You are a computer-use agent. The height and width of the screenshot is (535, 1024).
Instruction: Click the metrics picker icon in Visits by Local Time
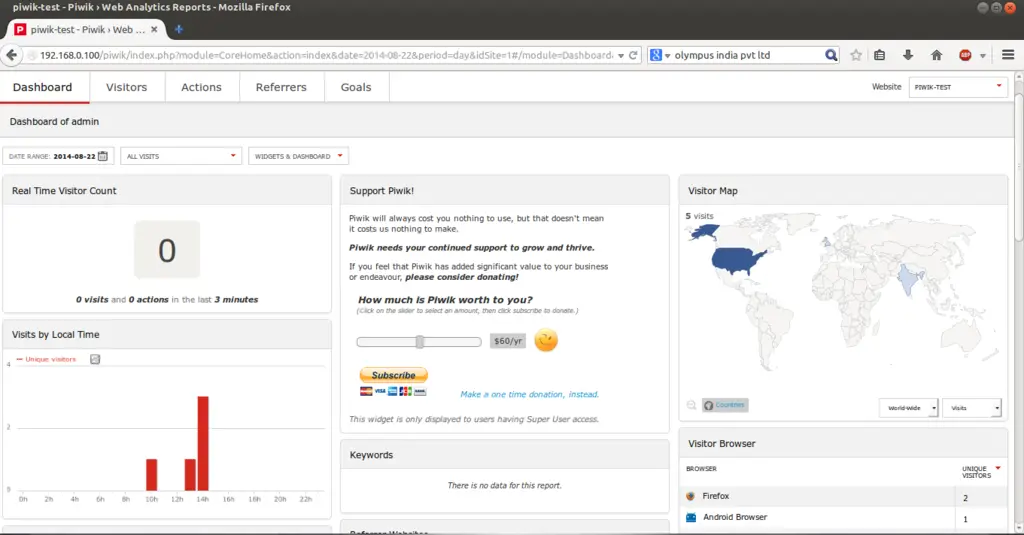[x=95, y=359]
